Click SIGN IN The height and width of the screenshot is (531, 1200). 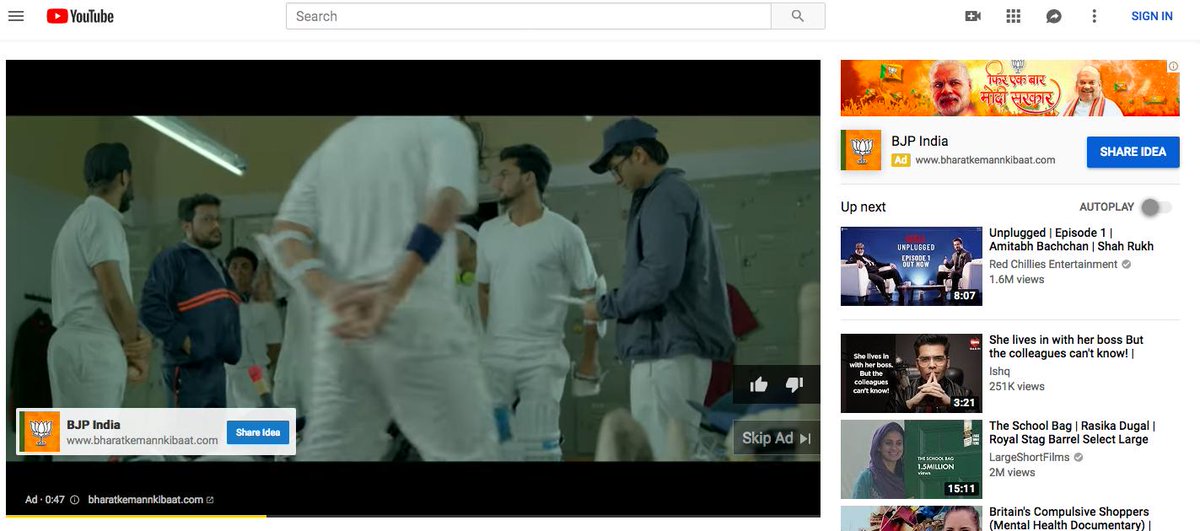[x=1152, y=16]
